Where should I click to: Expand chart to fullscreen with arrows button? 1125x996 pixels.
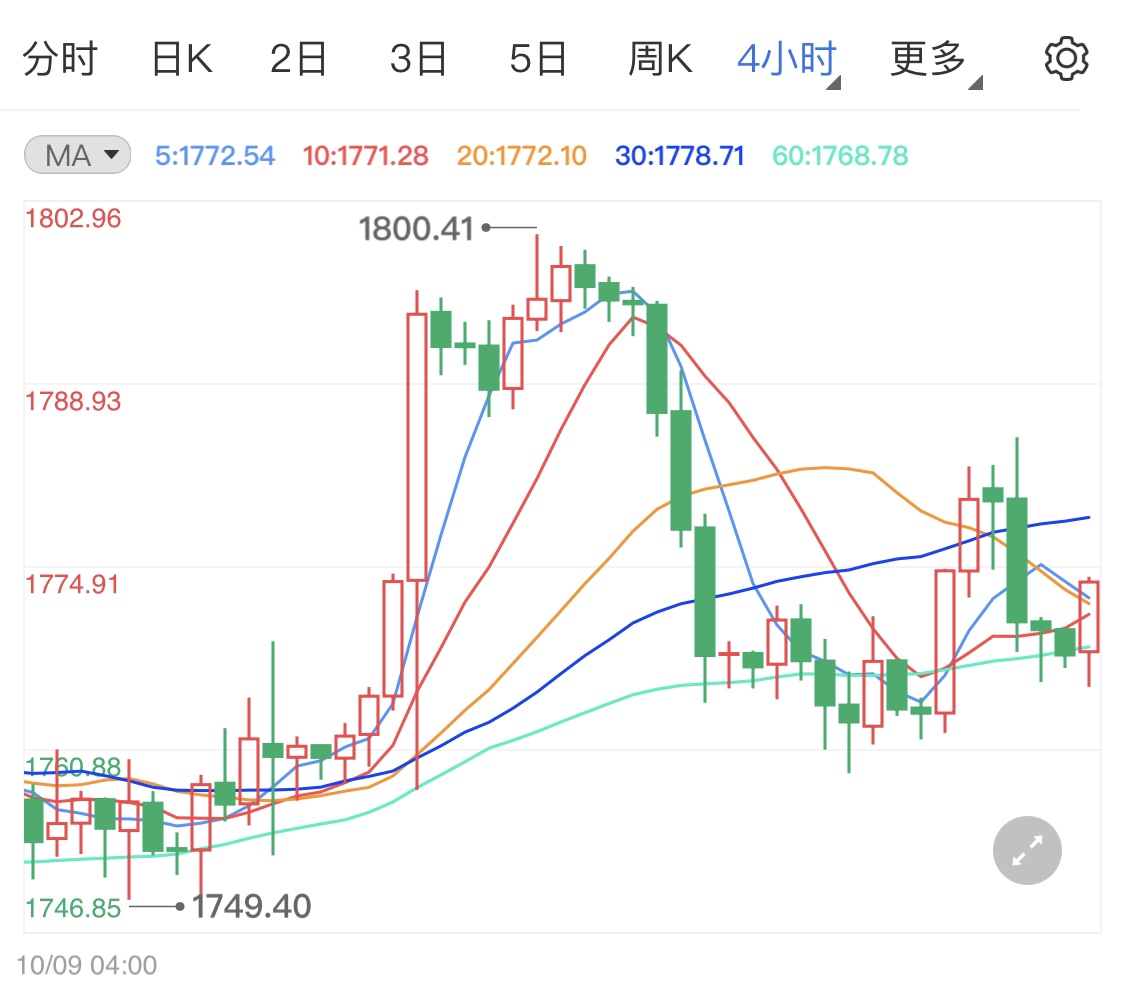point(1027,850)
